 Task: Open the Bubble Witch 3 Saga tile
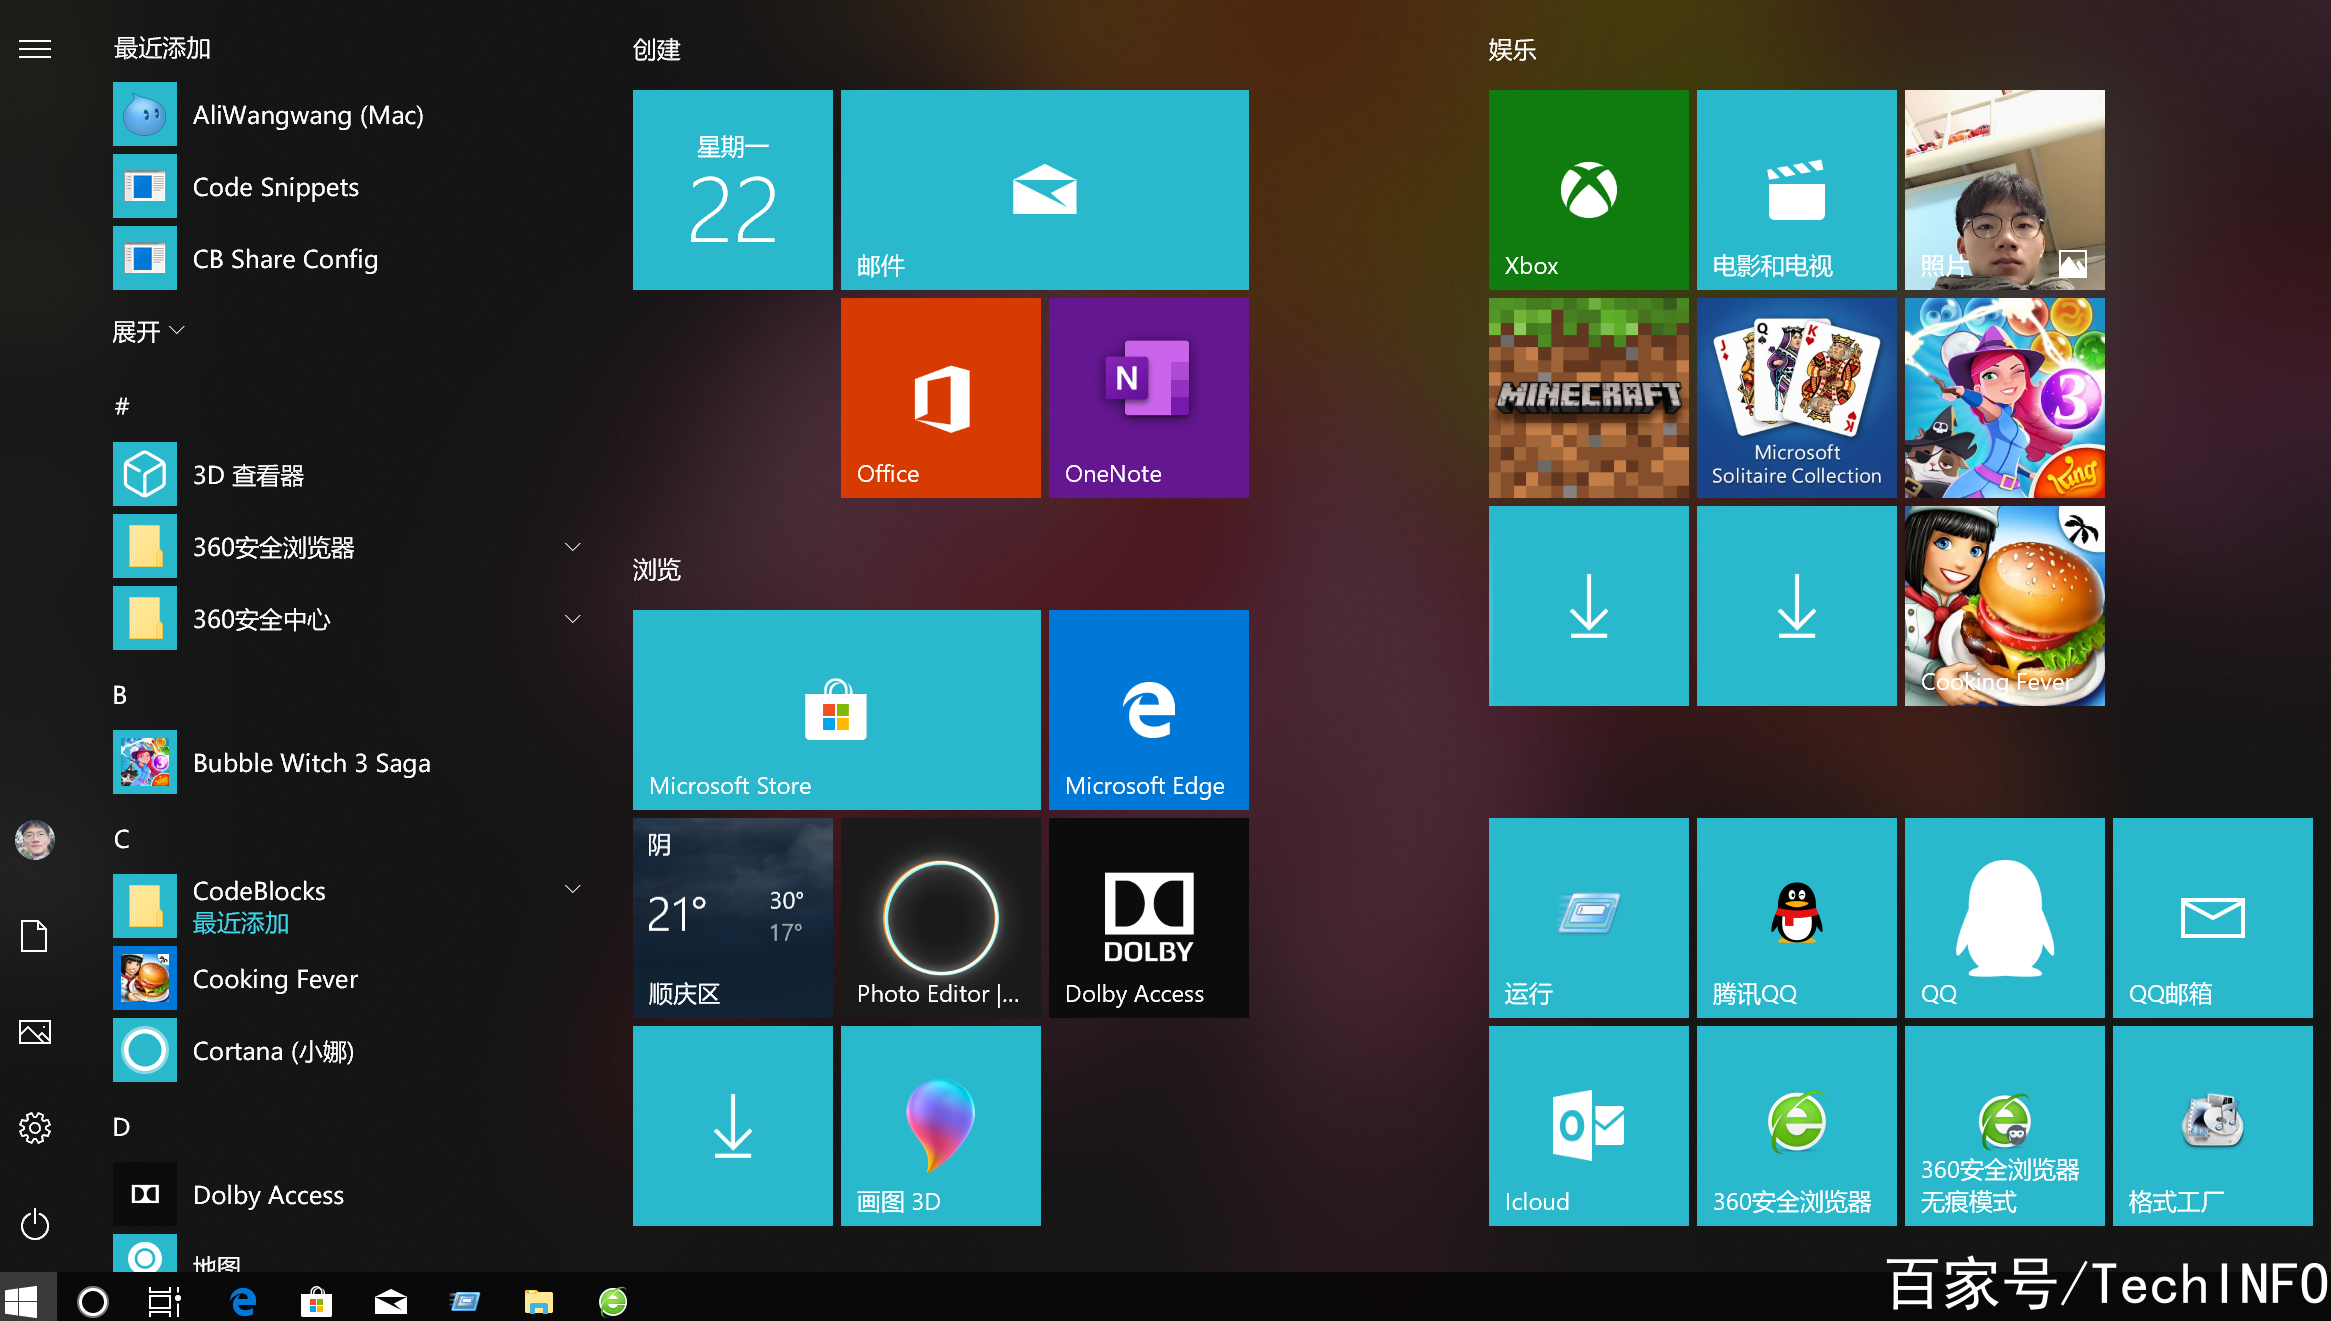pyautogui.click(x=2004, y=398)
